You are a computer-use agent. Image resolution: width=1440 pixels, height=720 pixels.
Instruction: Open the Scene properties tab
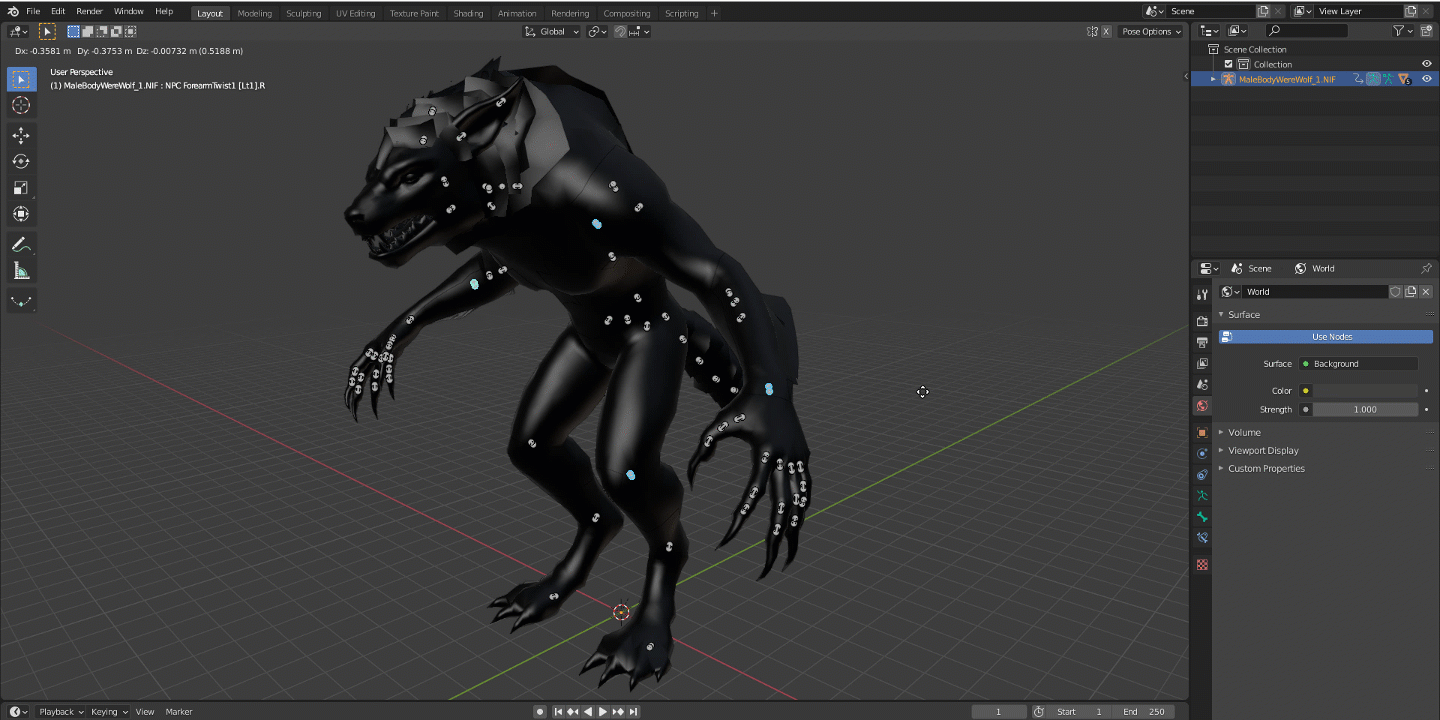1202,384
